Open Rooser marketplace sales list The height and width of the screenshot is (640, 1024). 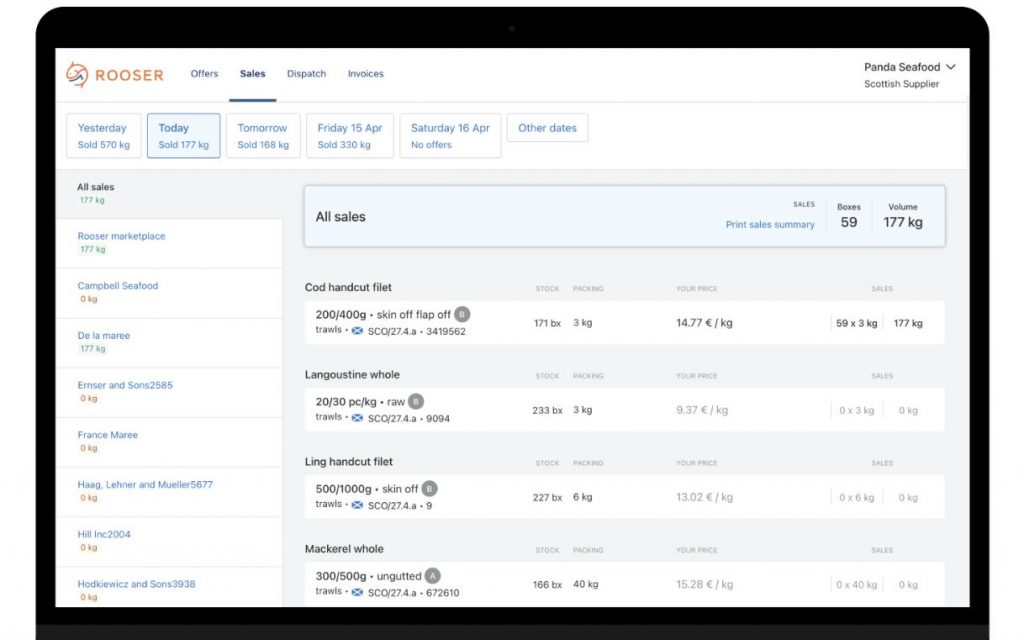[x=122, y=237]
